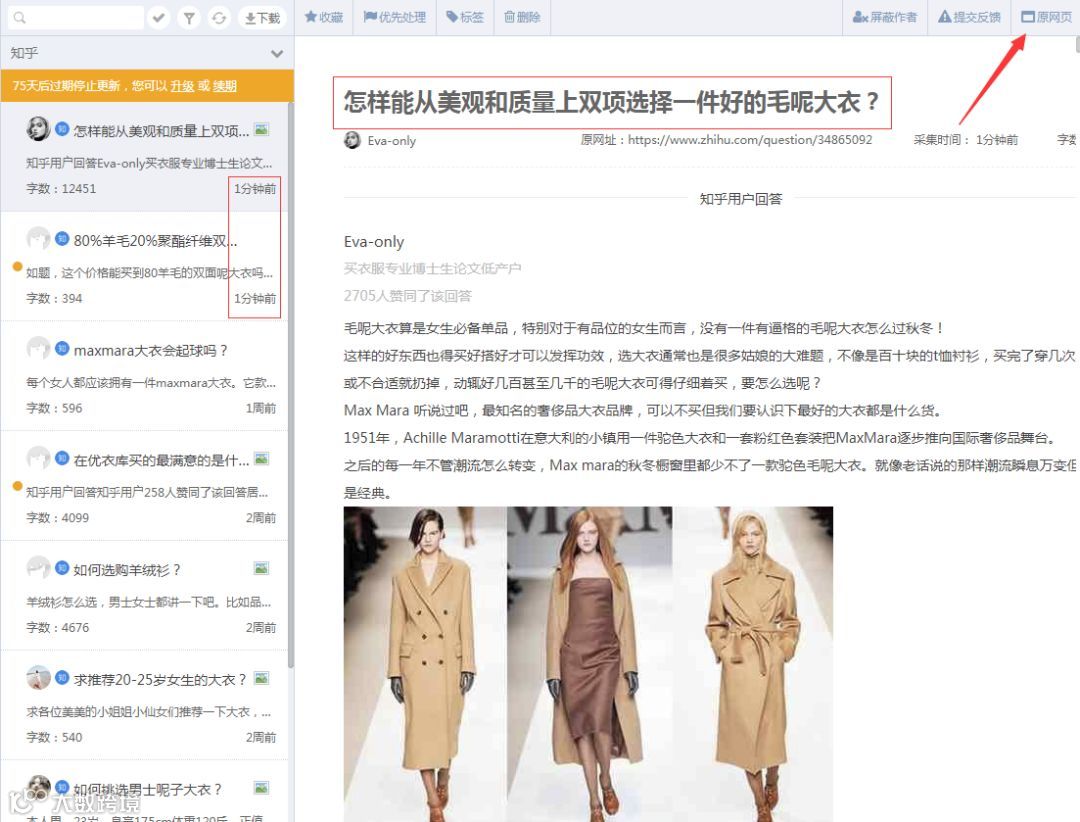Click the 2705人赞同了该回答 text

click(408, 296)
